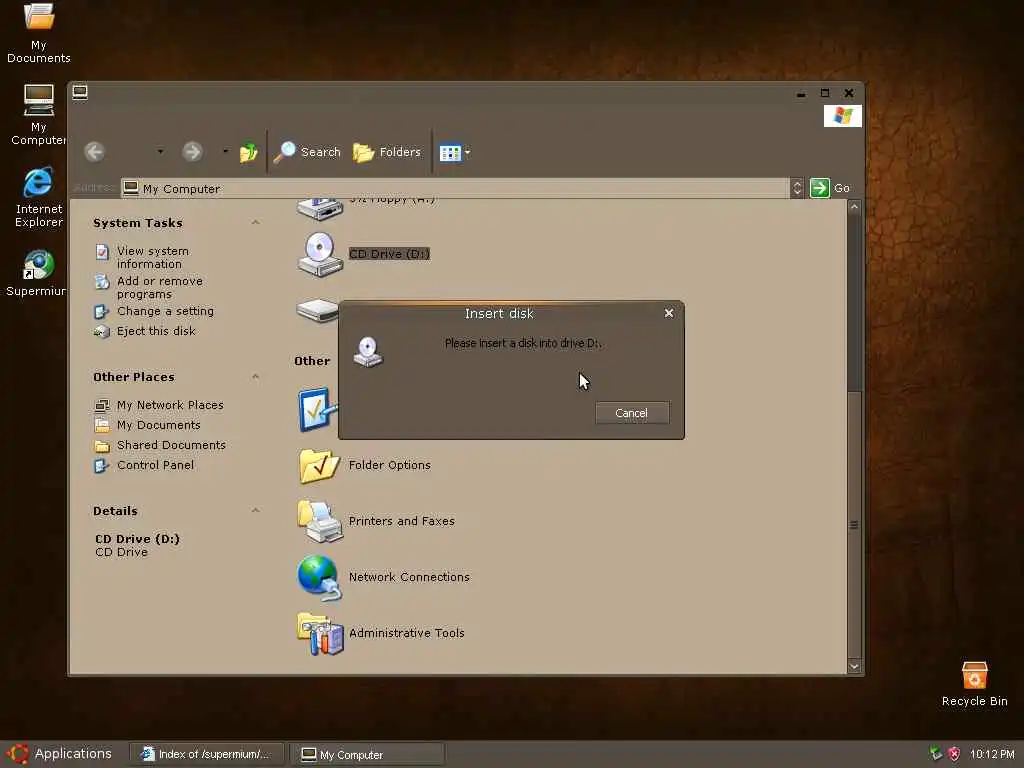Select the floppy drive icon
The width and height of the screenshot is (1024, 768).
pos(320,210)
